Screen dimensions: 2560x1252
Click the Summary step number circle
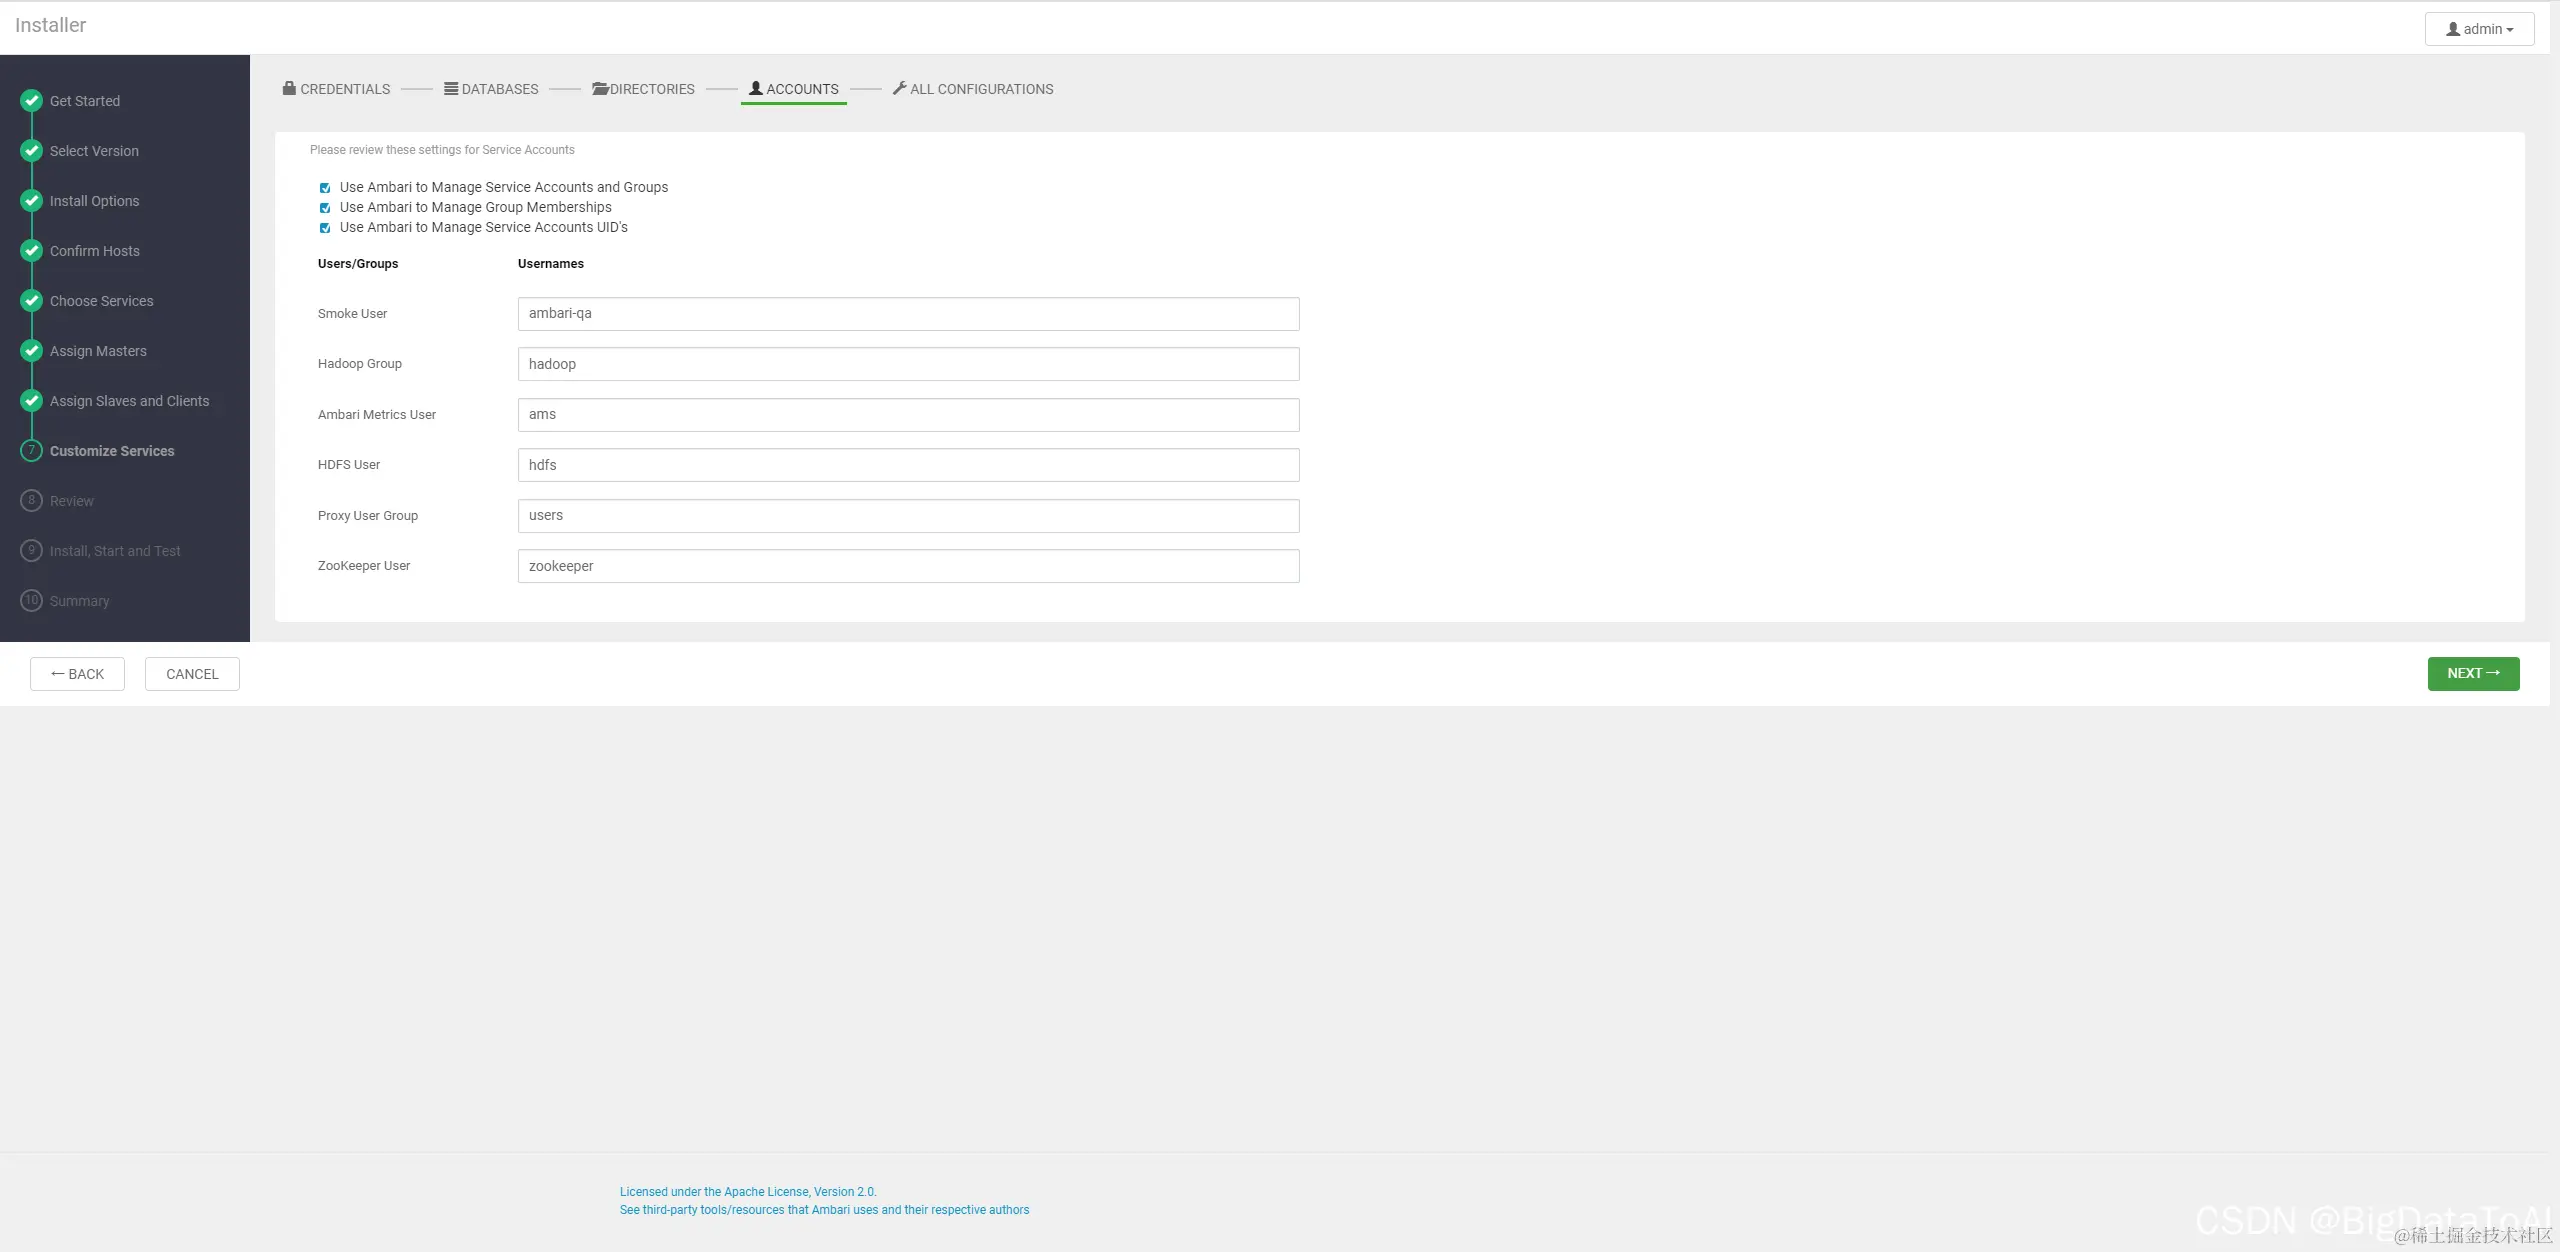[32, 600]
